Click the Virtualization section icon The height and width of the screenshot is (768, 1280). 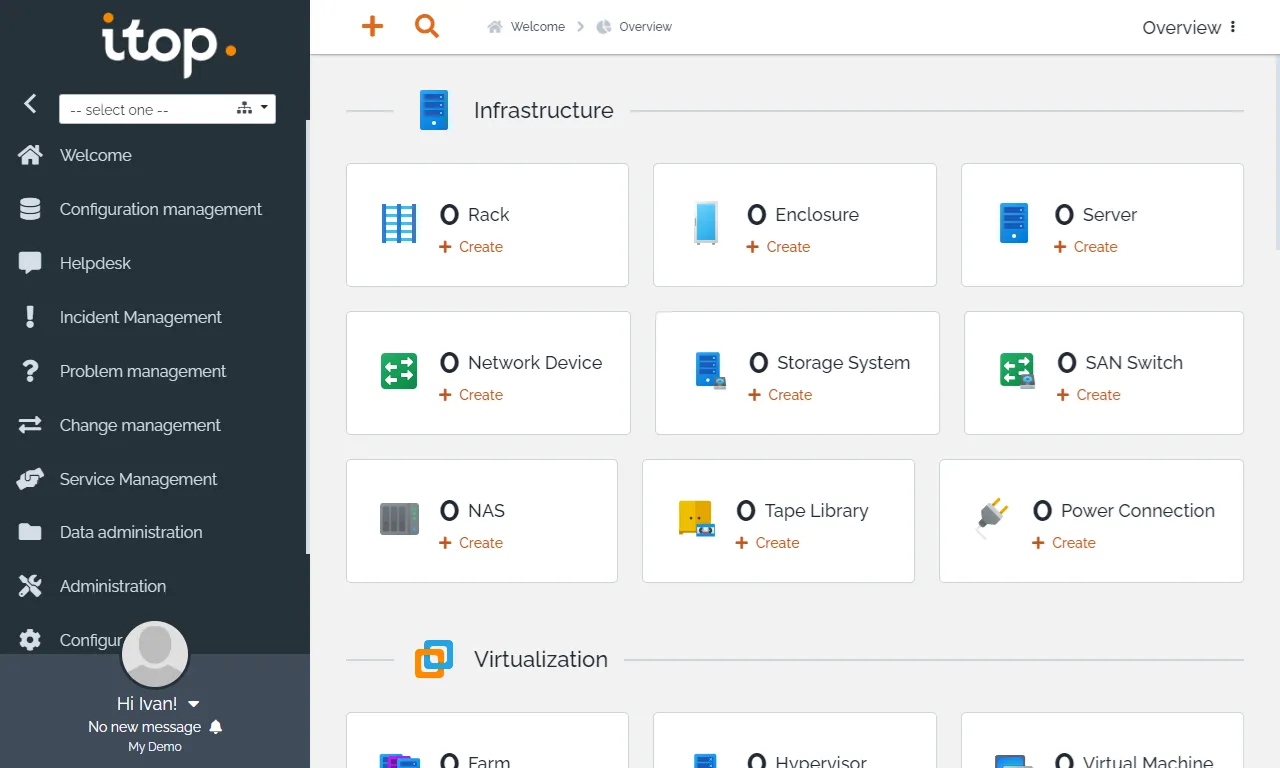pyautogui.click(x=434, y=659)
